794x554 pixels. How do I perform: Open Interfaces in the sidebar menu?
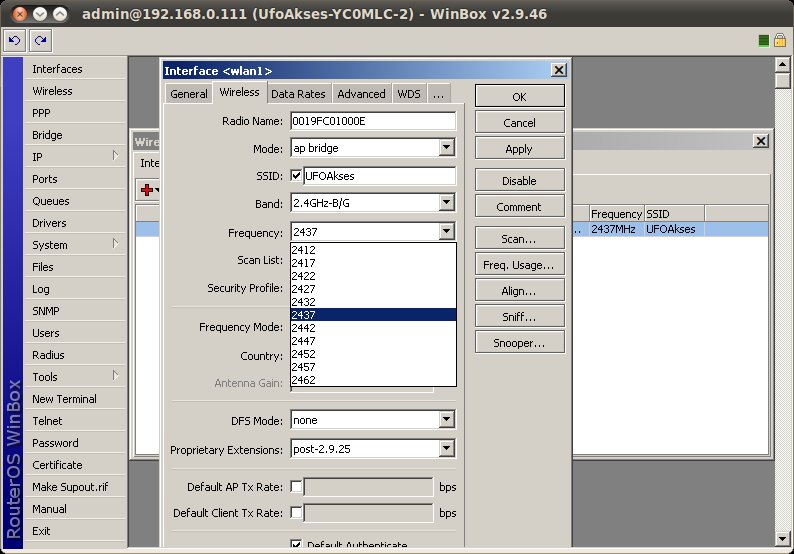[x=57, y=69]
